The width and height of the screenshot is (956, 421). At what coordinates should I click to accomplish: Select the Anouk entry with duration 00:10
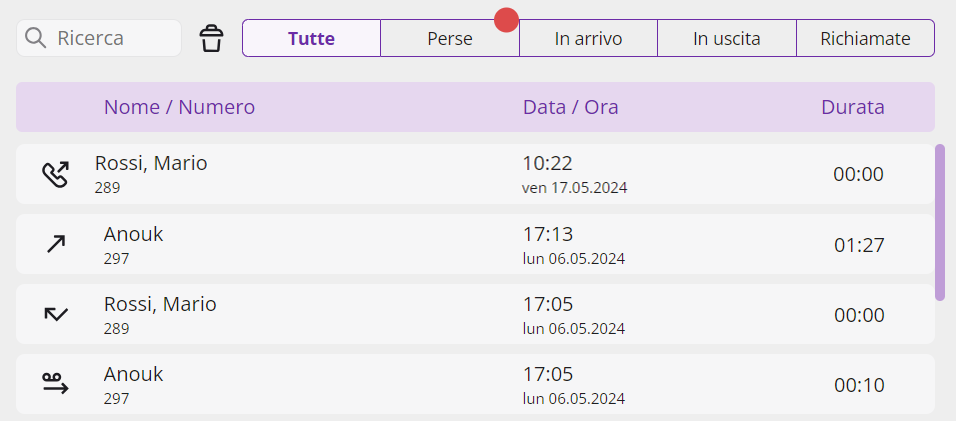475,384
